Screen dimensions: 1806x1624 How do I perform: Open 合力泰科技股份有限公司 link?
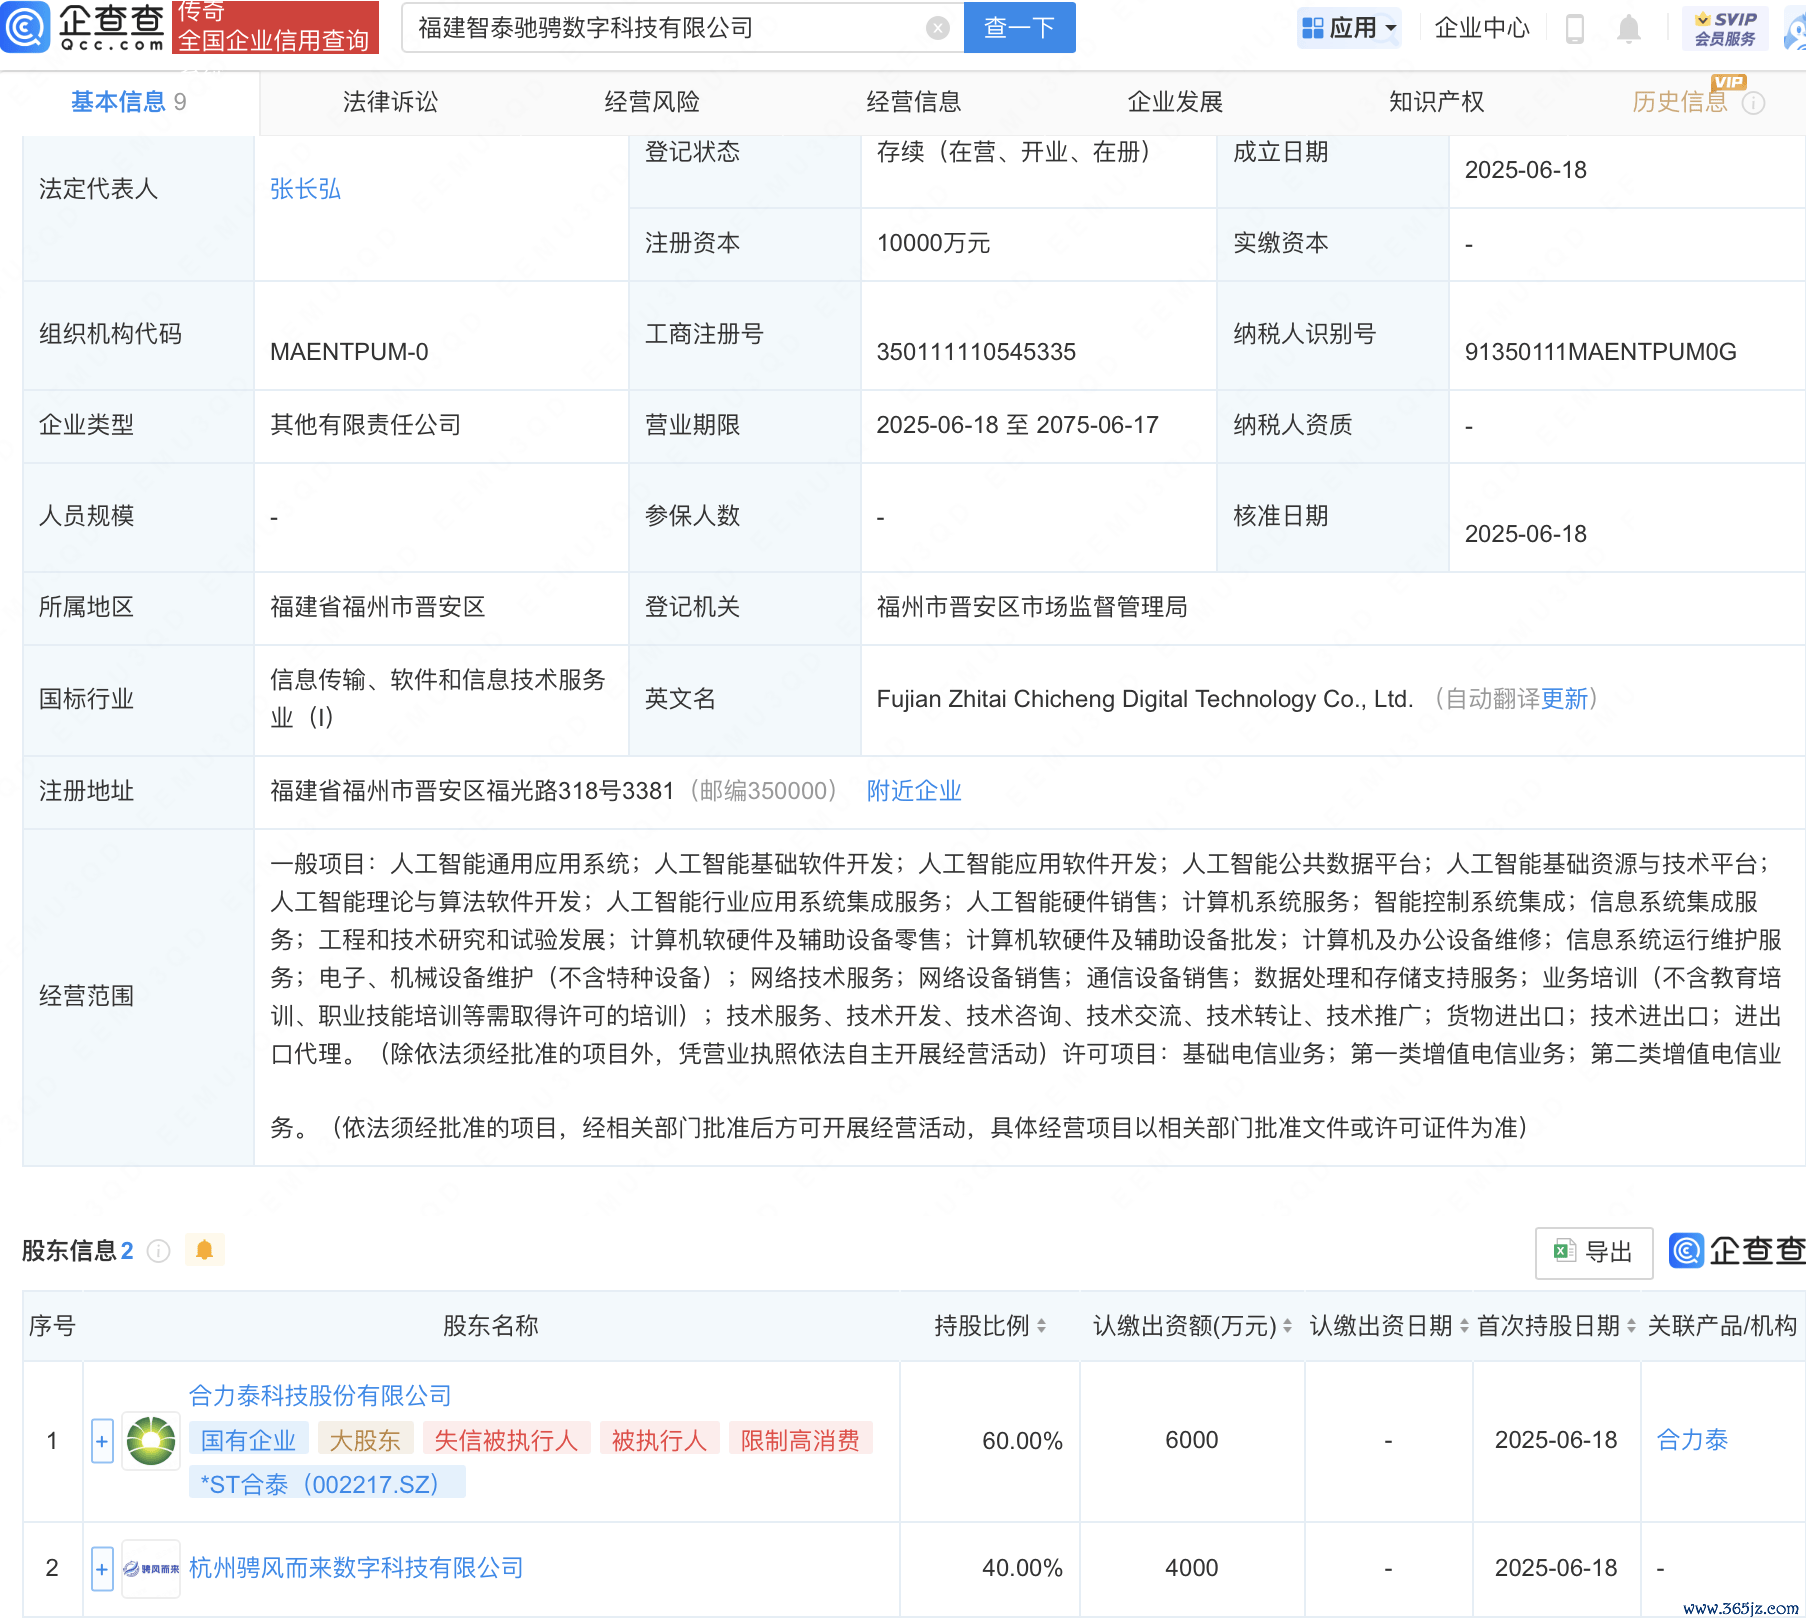click(320, 1396)
